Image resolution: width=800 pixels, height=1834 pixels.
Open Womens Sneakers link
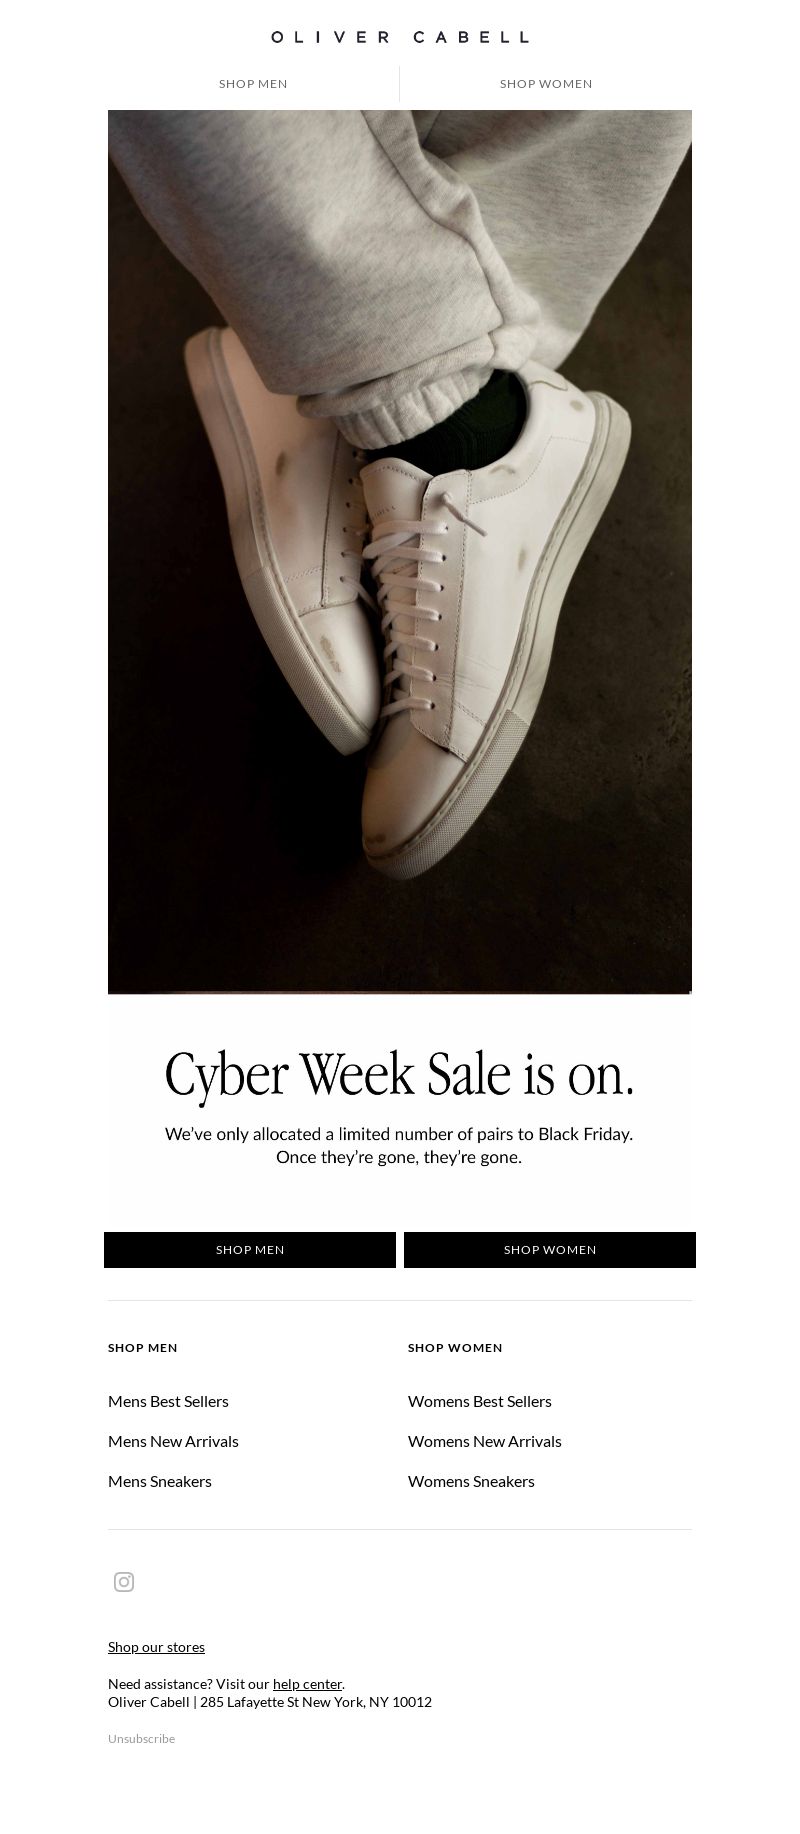click(471, 1481)
